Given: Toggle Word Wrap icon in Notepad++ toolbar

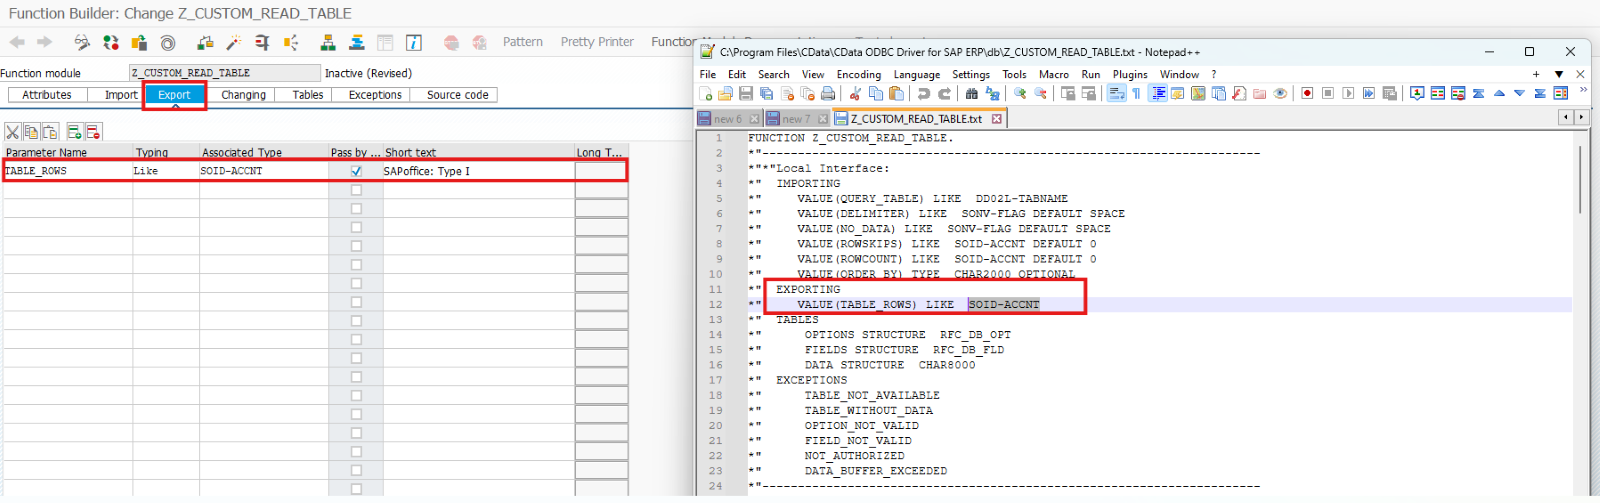Looking at the screenshot, I should pos(1116,93).
